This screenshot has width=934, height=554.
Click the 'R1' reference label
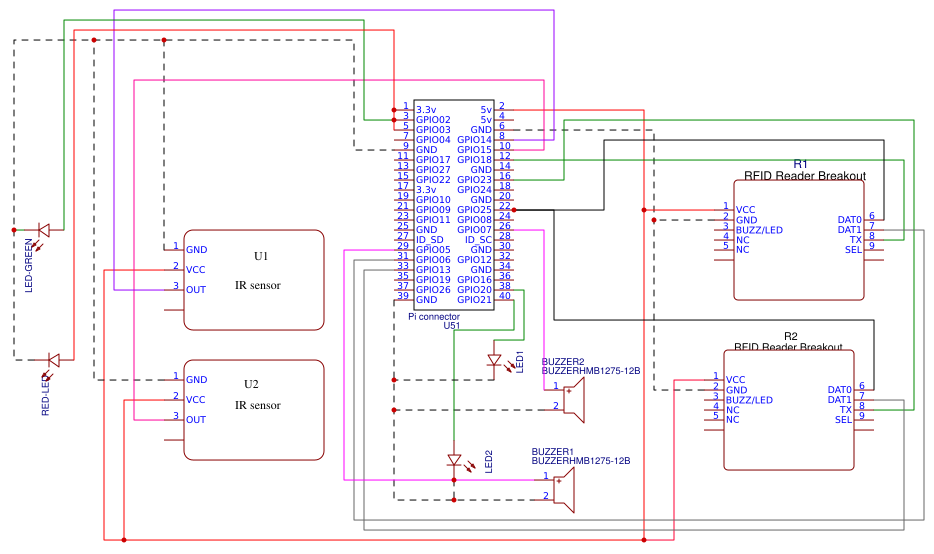coord(801,164)
